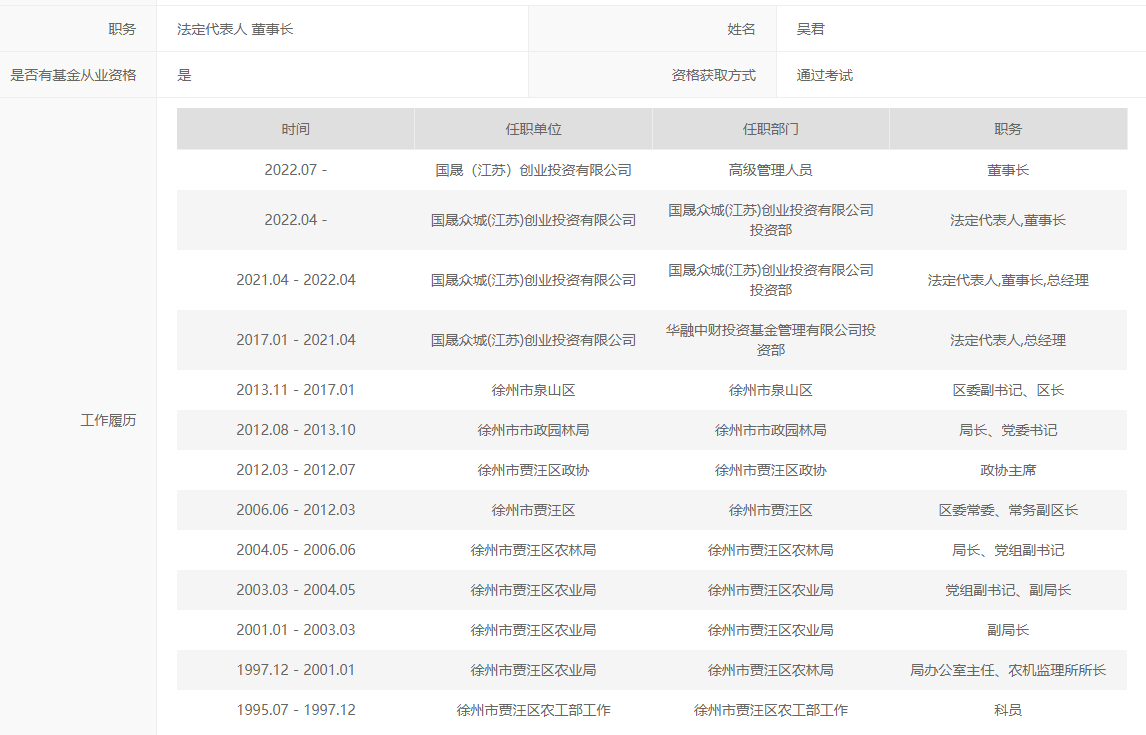
Task: Click the 职务 column header in the work history table
Action: [x=1007, y=129]
